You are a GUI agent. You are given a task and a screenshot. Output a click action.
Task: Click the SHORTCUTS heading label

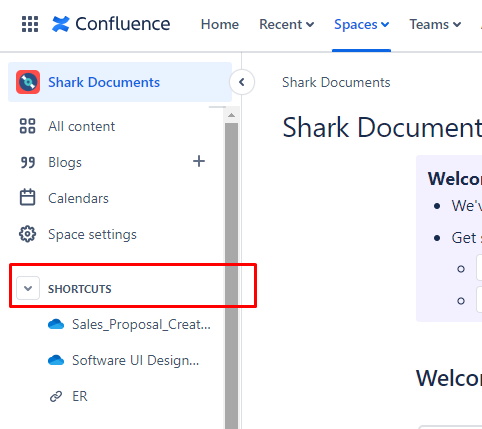[80, 289]
